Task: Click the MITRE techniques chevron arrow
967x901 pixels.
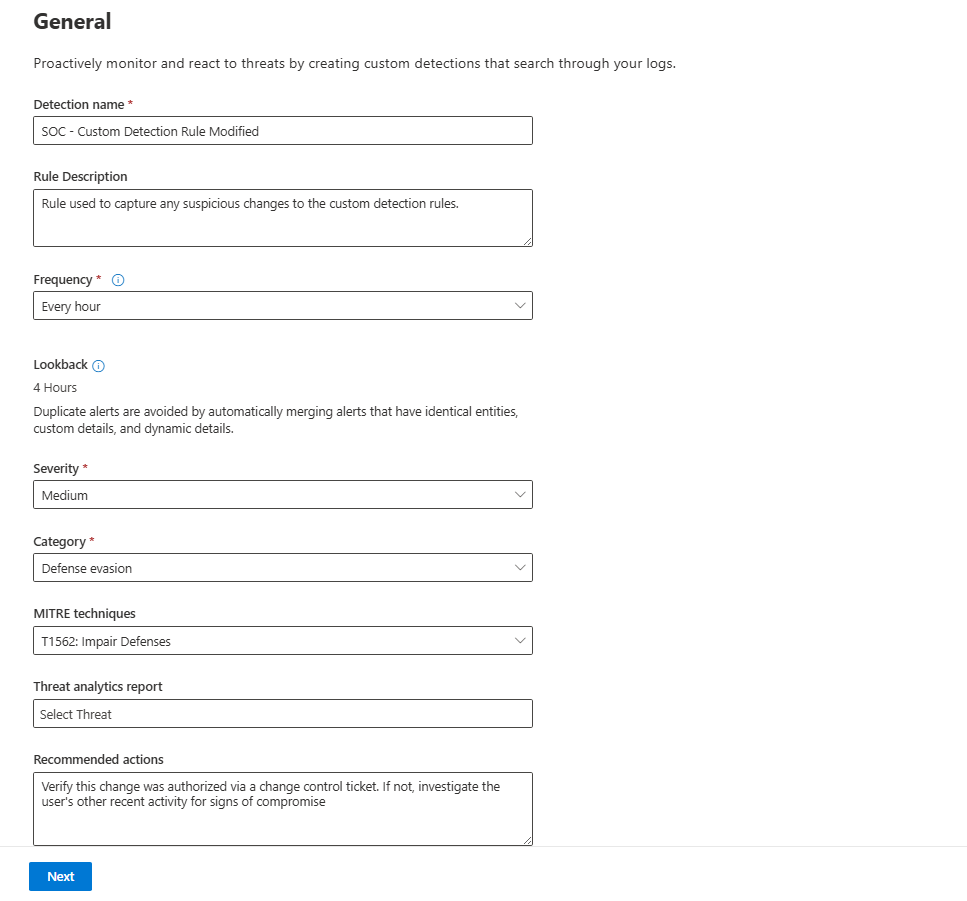Action: click(x=519, y=641)
